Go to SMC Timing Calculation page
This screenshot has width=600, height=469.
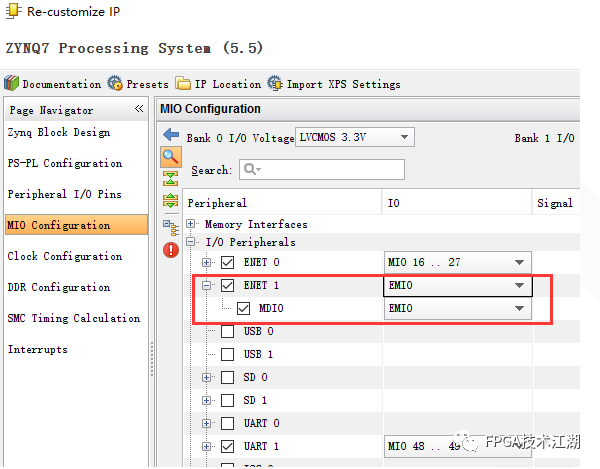(x=73, y=318)
